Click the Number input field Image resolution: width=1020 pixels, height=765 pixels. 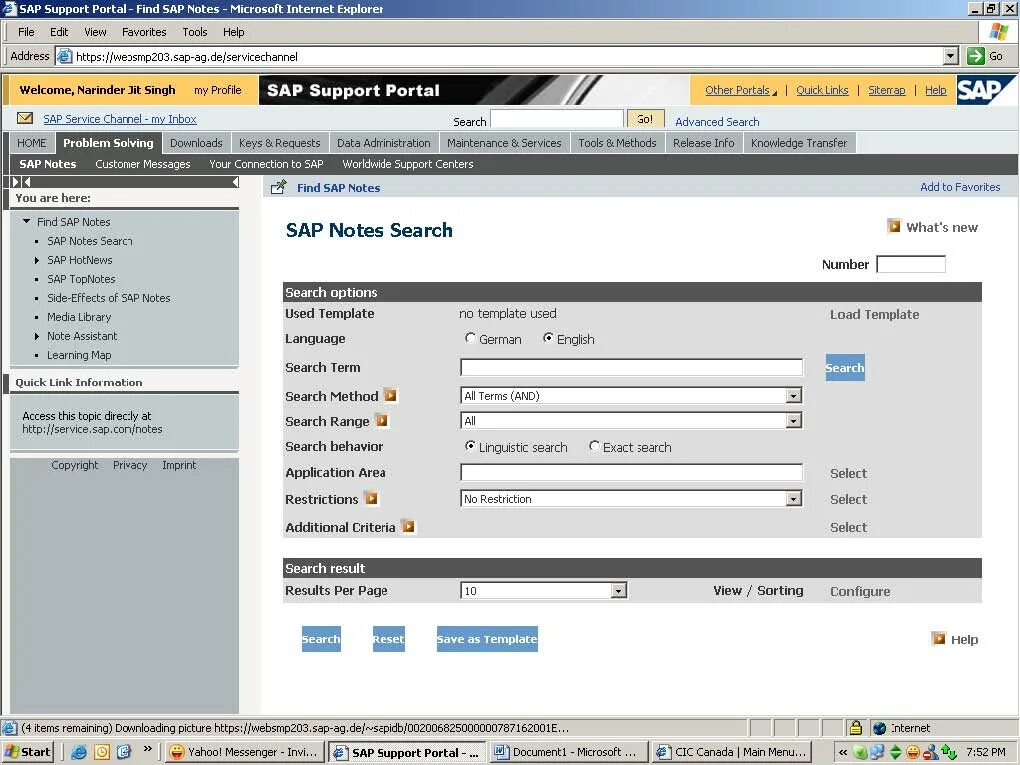pyautogui.click(x=911, y=264)
